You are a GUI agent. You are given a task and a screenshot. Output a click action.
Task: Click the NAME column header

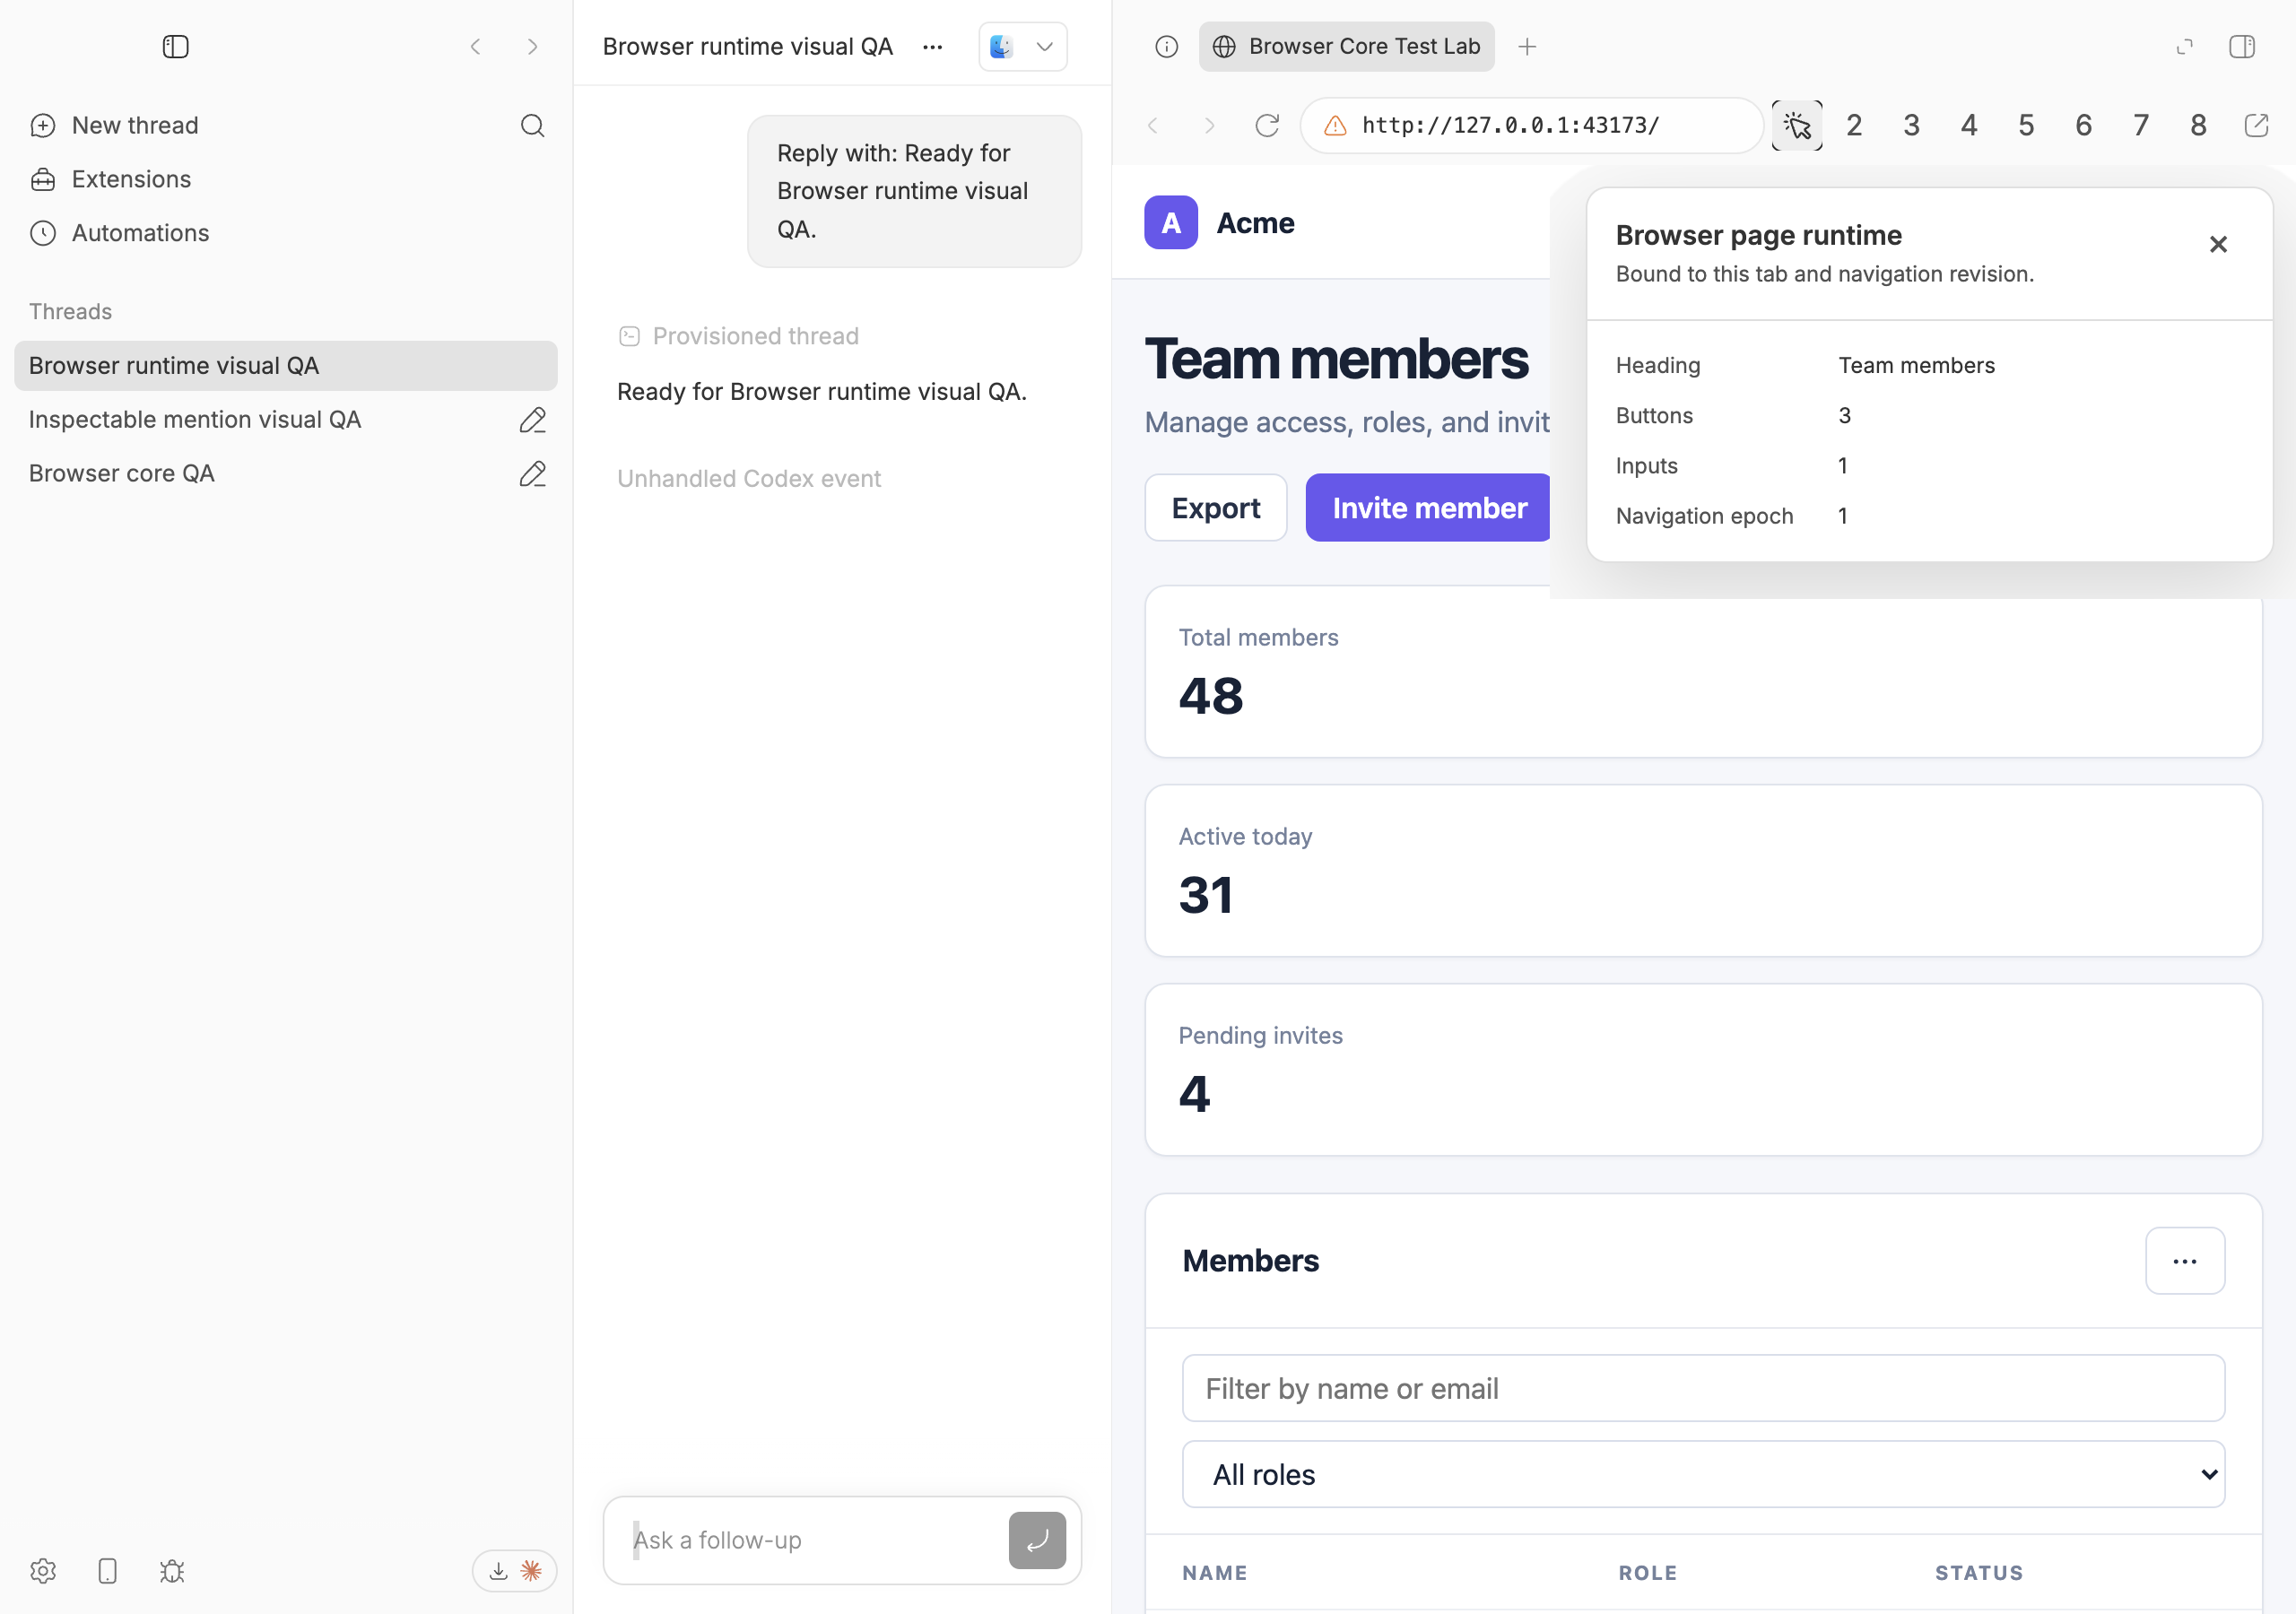click(1214, 1572)
